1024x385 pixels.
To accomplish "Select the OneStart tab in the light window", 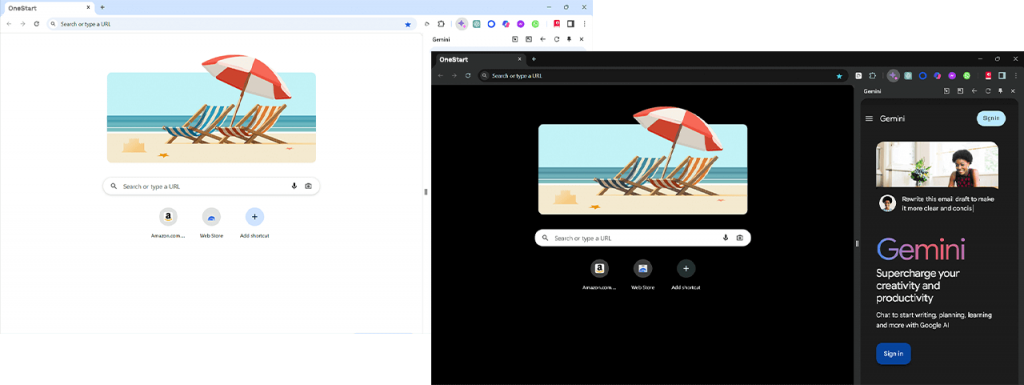I will (49, 7).
